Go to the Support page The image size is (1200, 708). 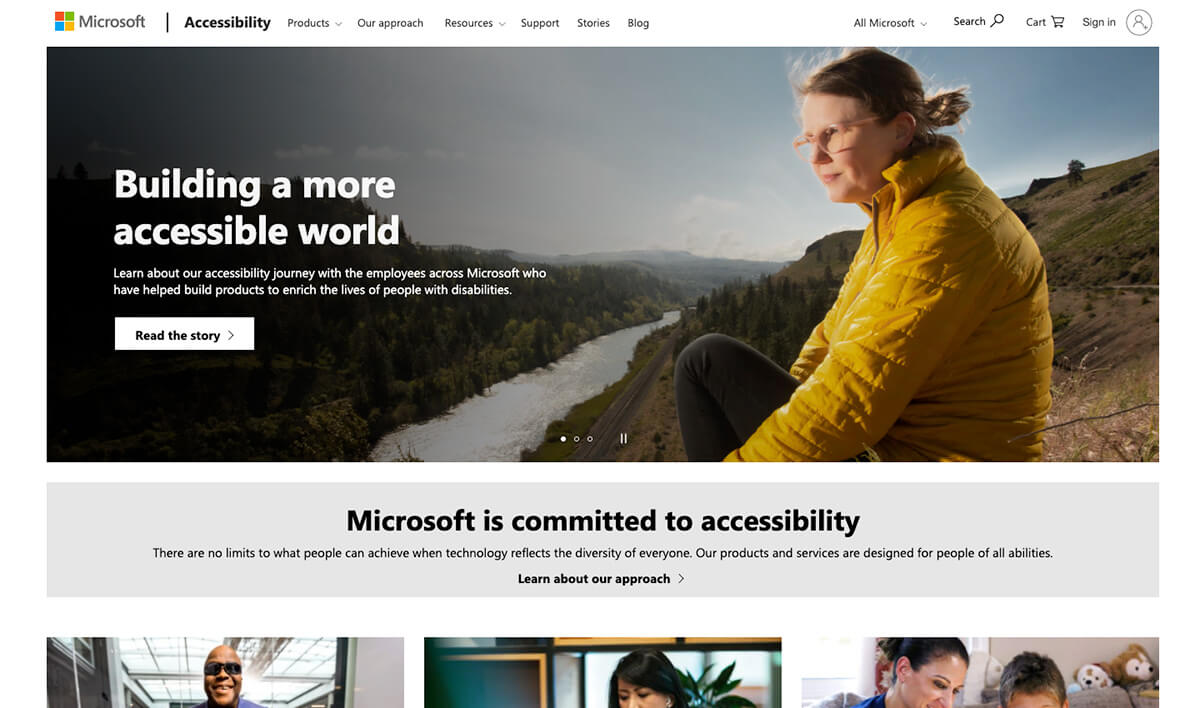pos(540,23)
